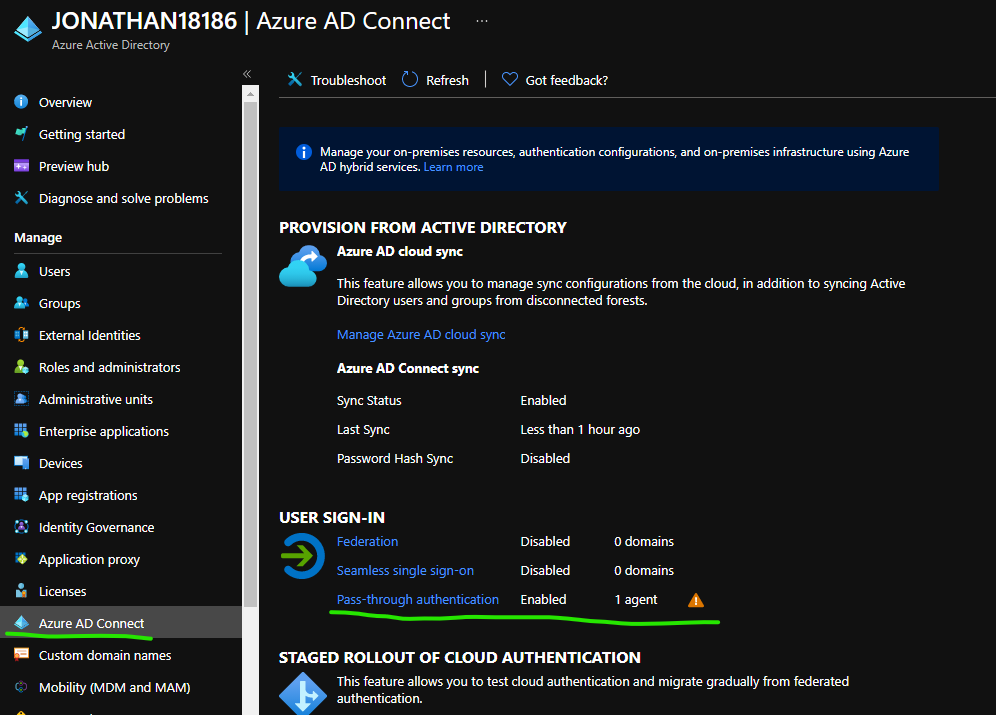Collapse the sidebar with the double chevron

coord(246,73)
